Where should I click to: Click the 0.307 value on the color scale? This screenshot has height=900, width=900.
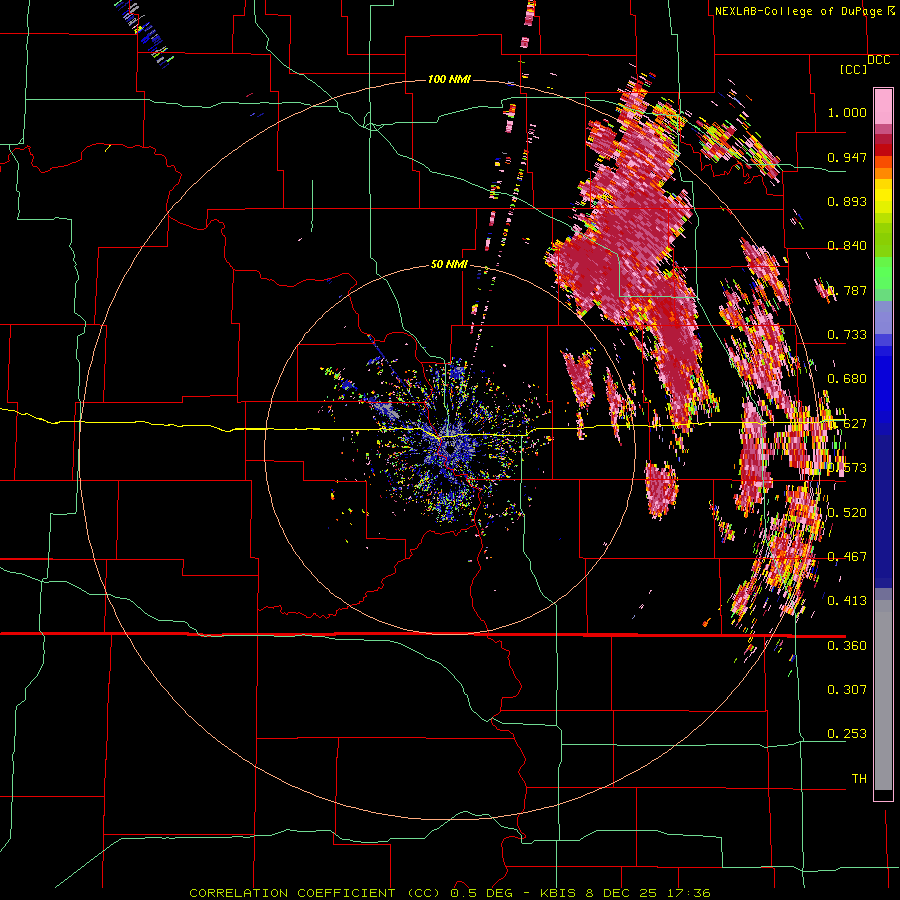click(847, 689)
